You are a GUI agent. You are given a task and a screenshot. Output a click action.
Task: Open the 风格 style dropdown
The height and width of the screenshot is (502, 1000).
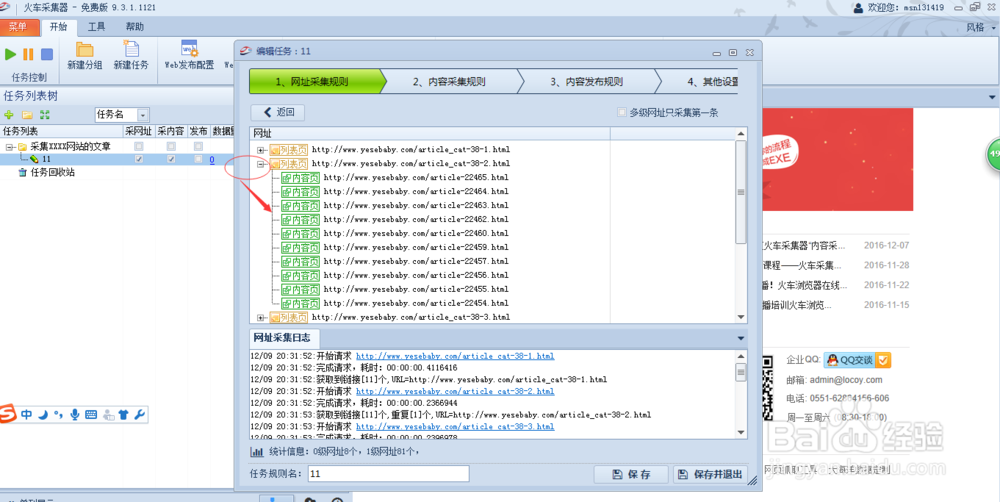tap(980, 27)
